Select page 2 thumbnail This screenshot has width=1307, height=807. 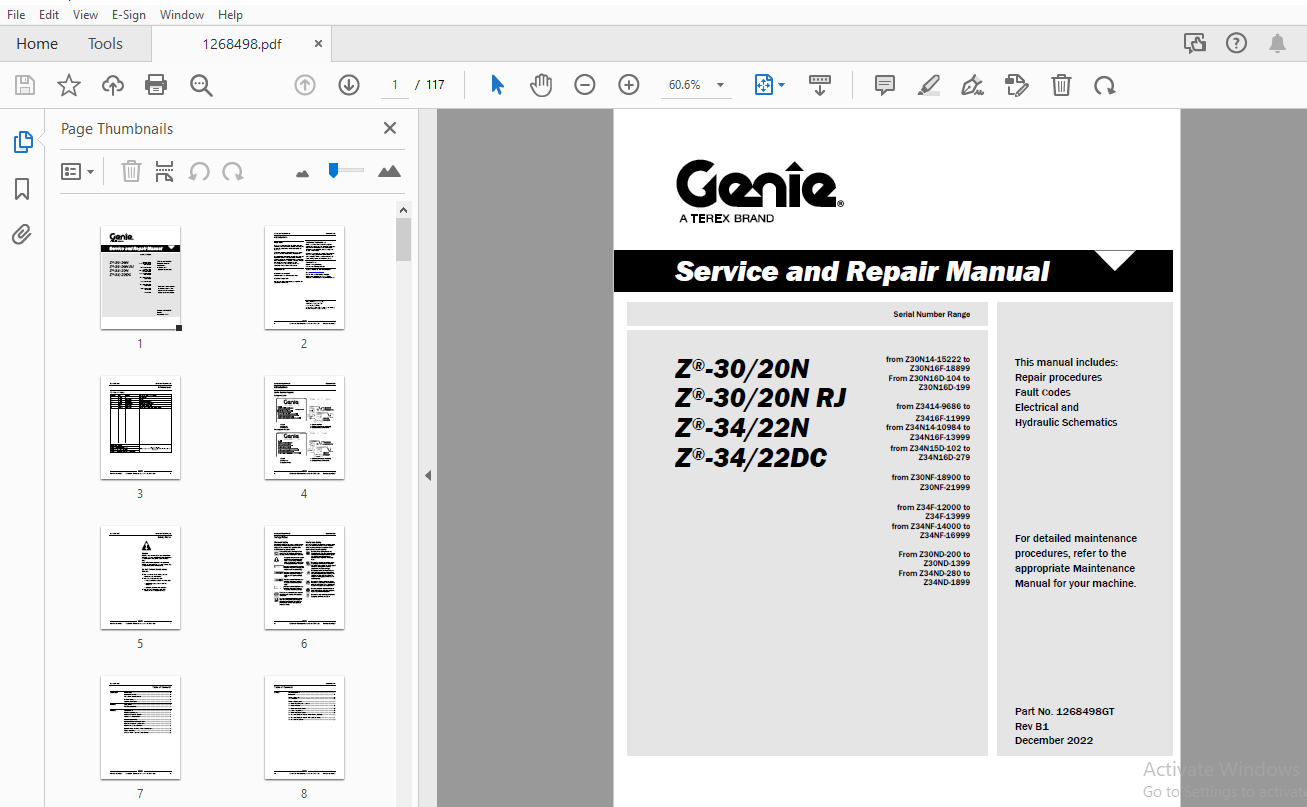point(304,277)
